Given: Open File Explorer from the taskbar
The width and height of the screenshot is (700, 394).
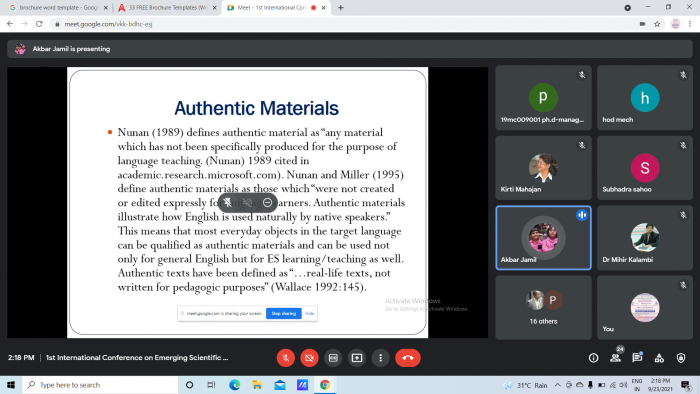Looking at the screenshot, I should [x=257, y=385].
